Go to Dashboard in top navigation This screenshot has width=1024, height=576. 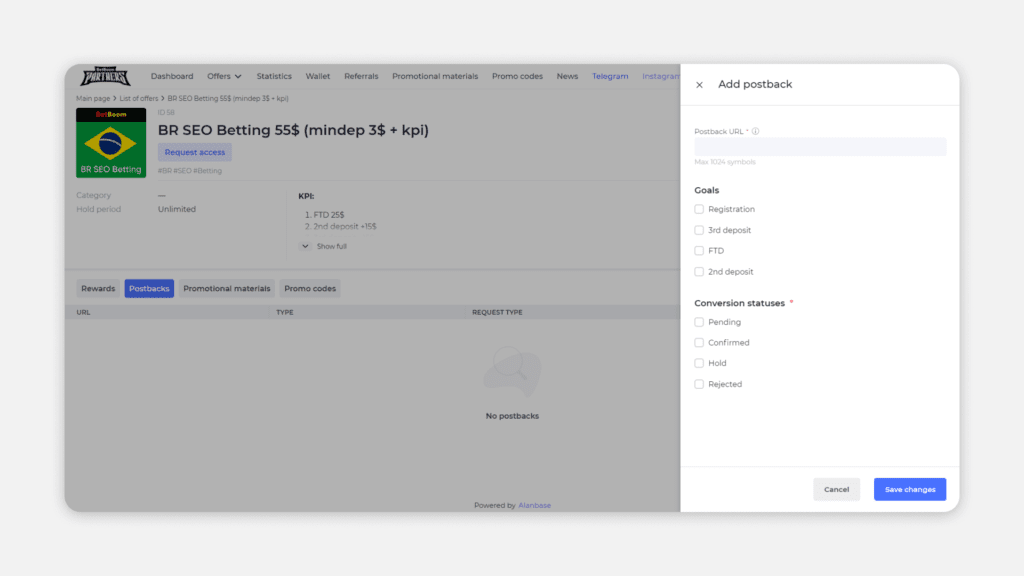point(172,76)
